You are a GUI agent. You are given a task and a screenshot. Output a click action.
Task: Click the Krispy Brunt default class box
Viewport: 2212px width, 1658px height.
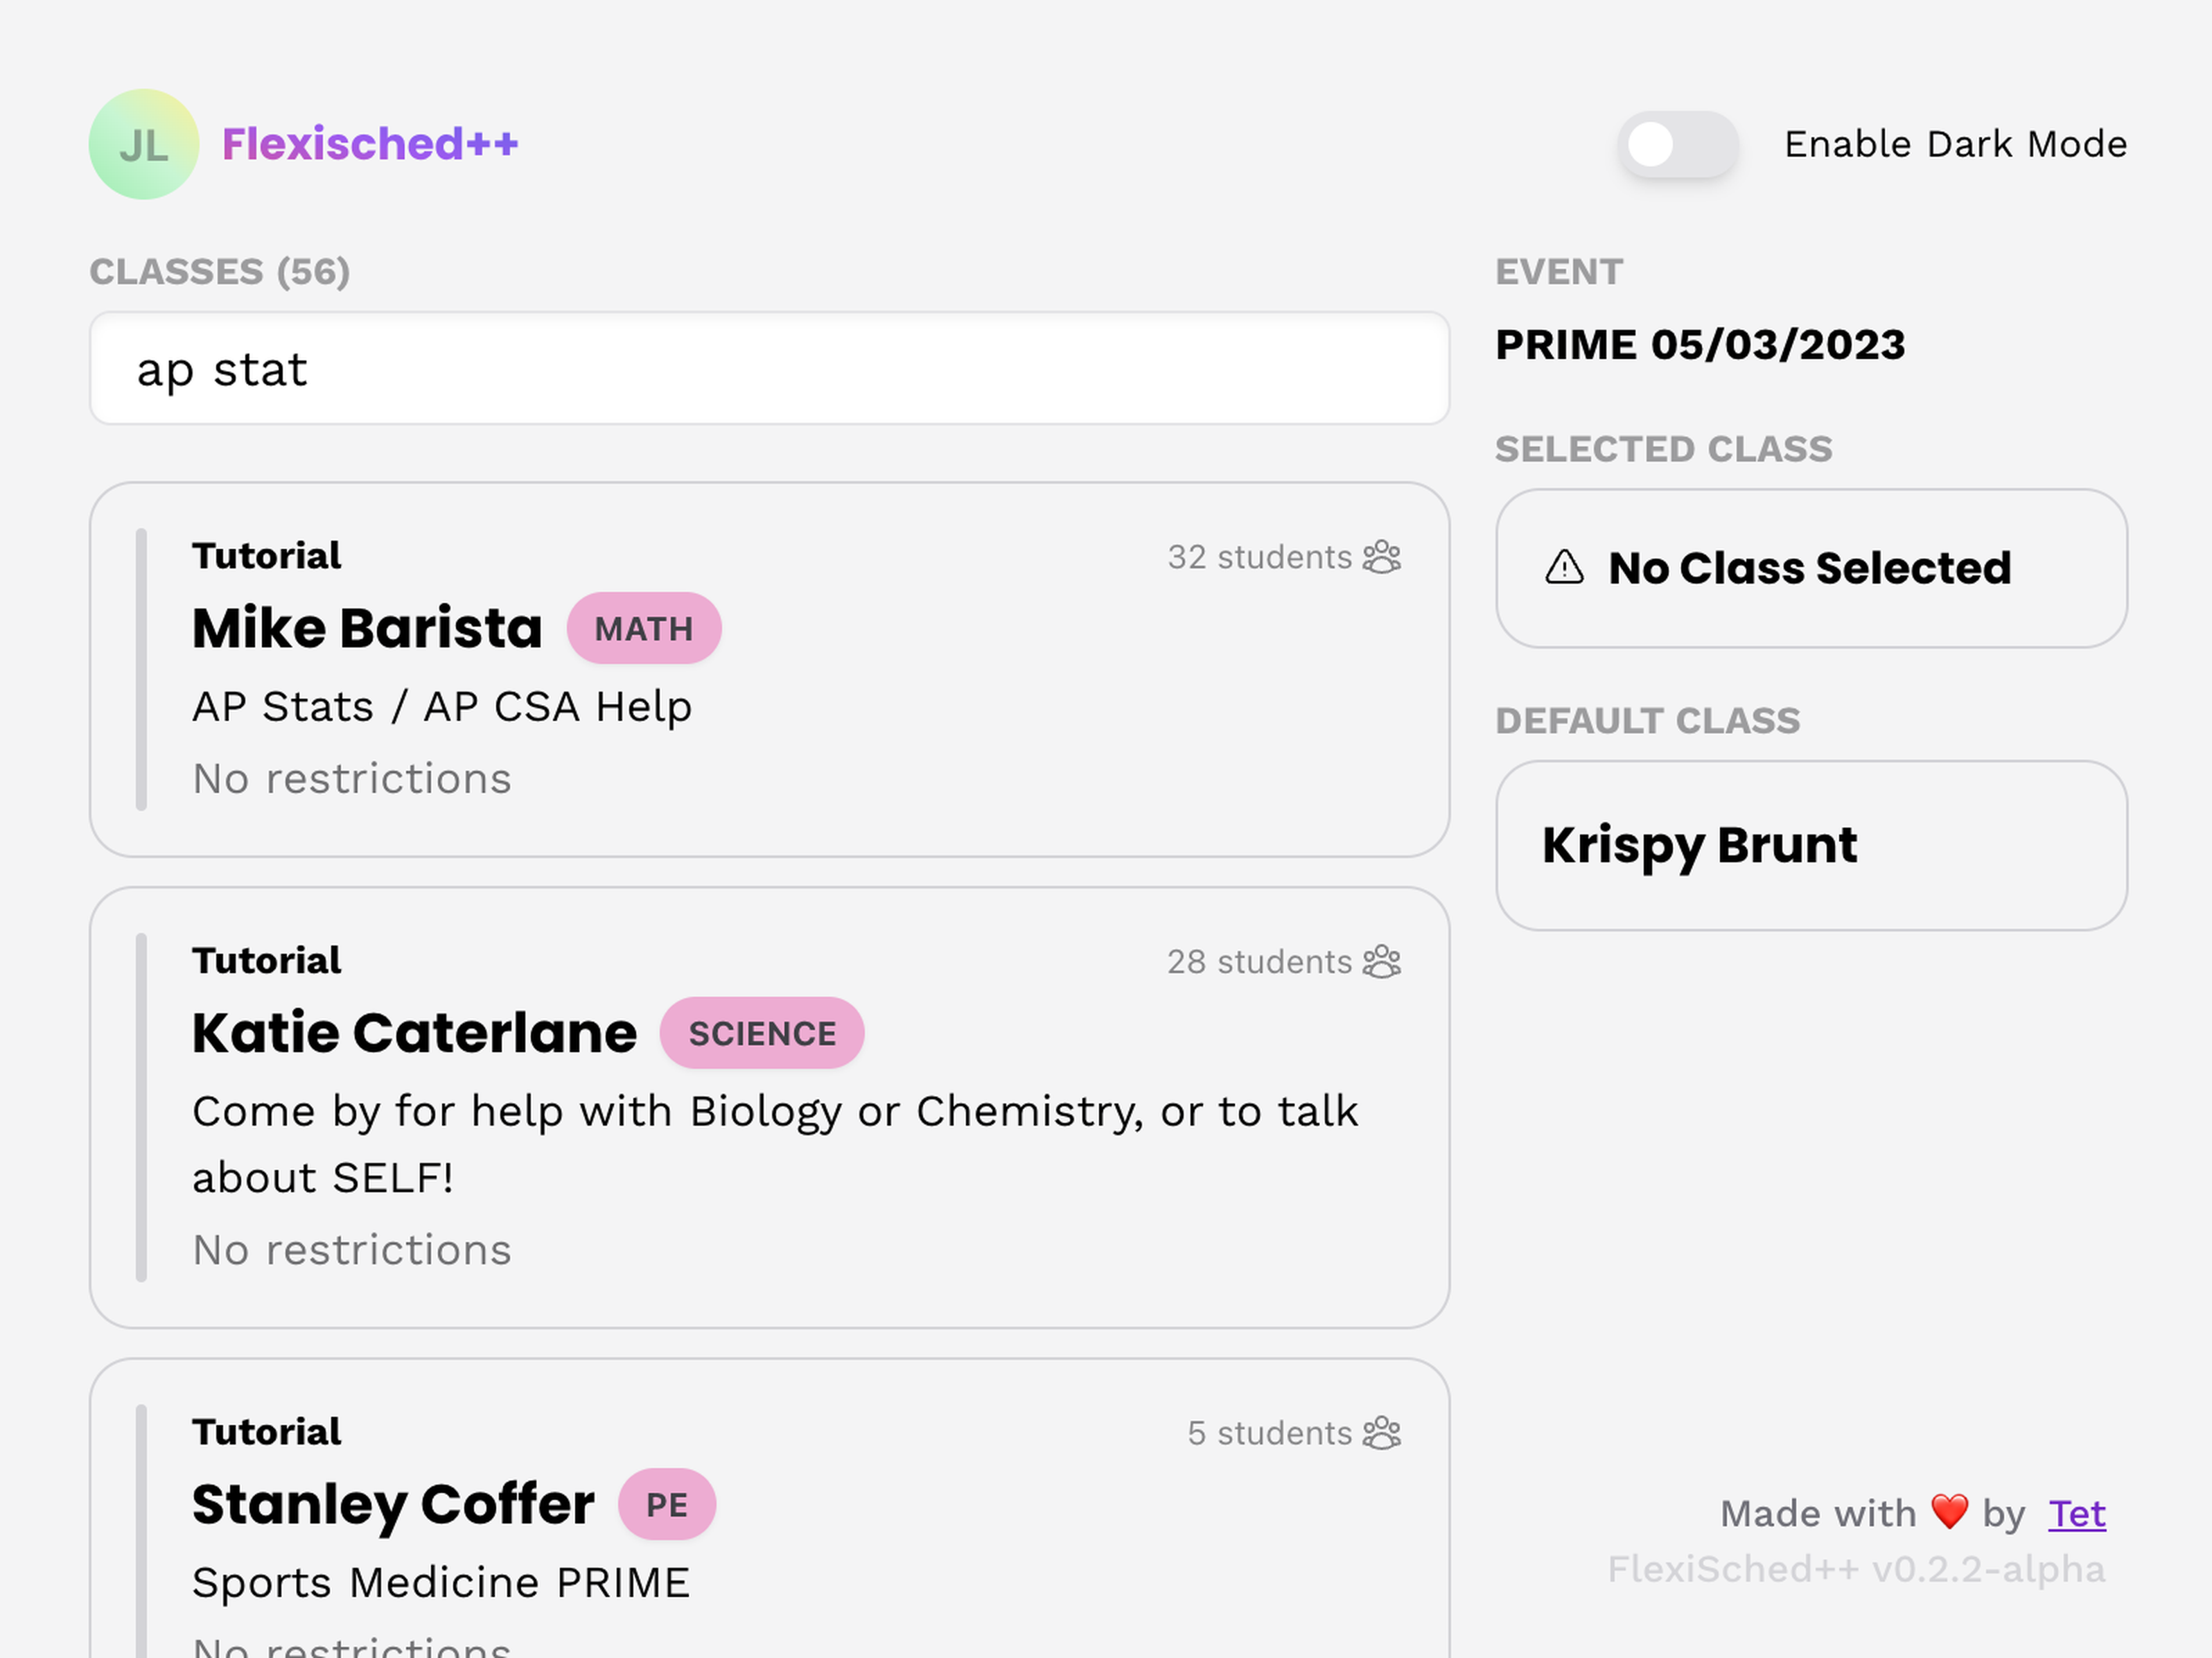(1811, 846)
